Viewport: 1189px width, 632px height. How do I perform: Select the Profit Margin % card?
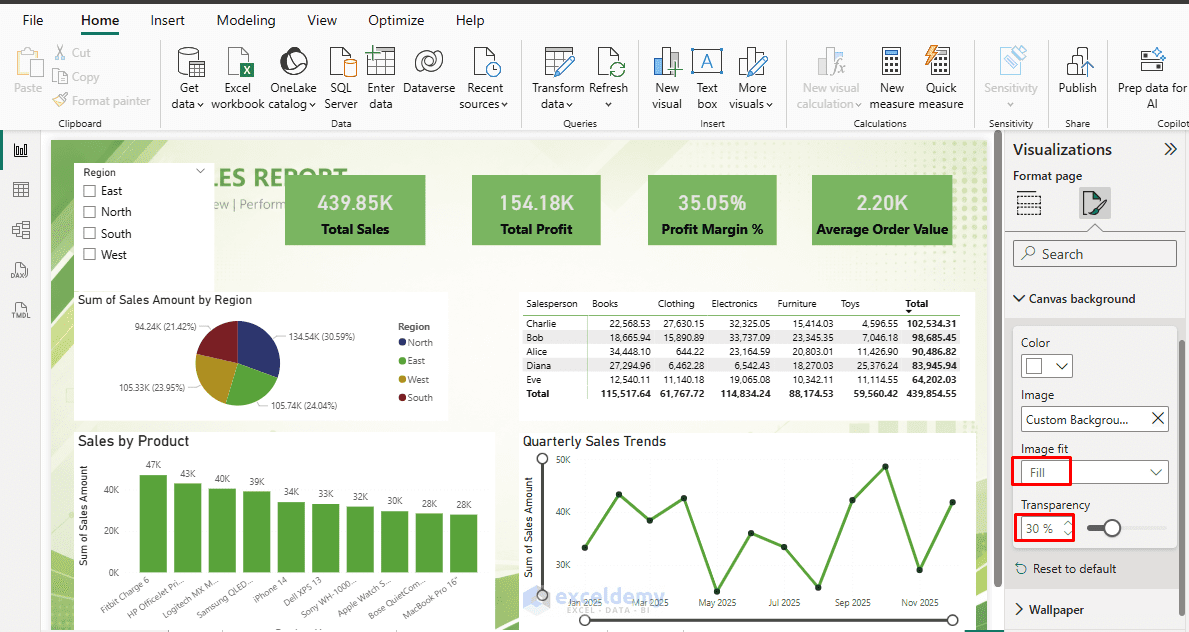click(712, 210)
